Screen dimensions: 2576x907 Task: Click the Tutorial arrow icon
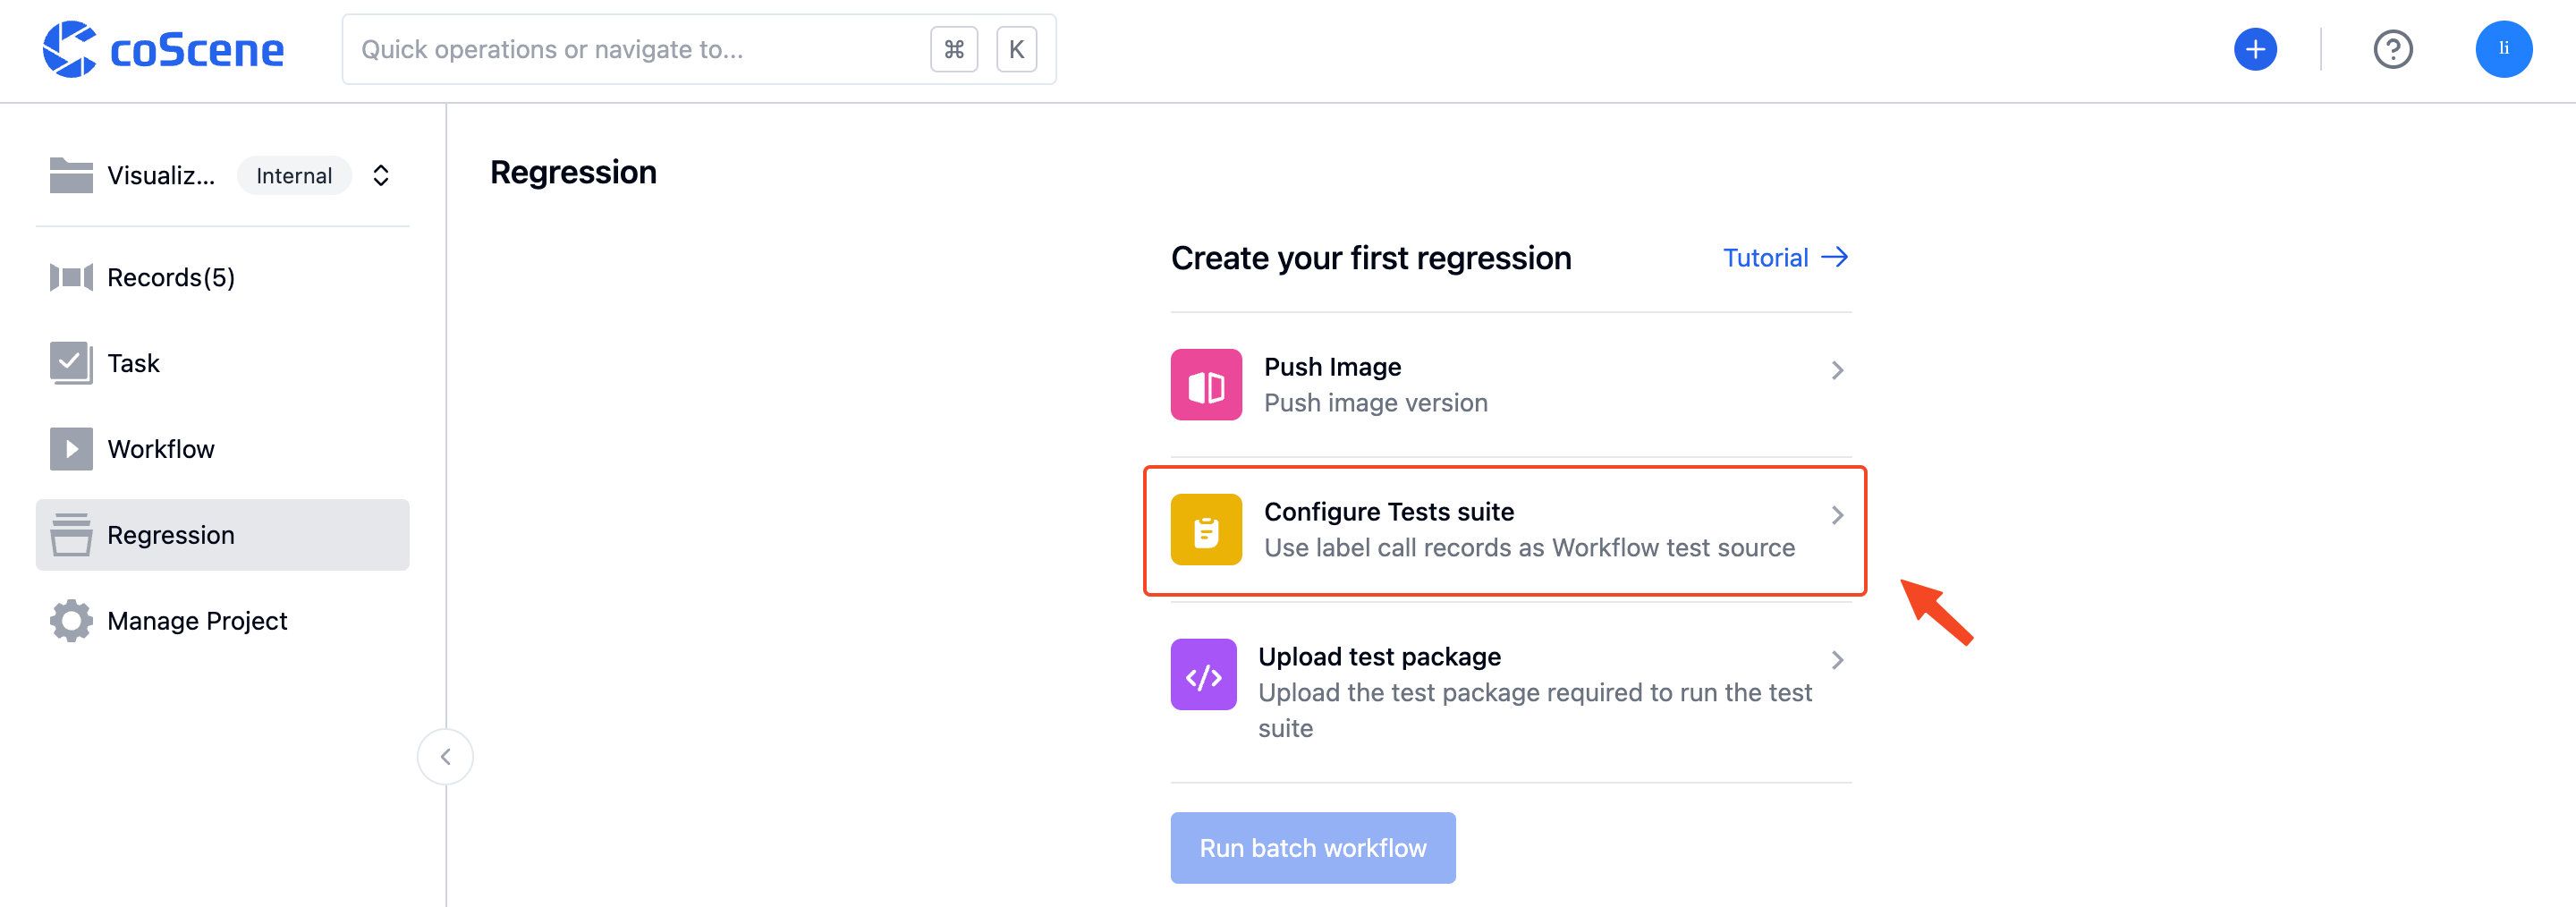coord(1834,258)
